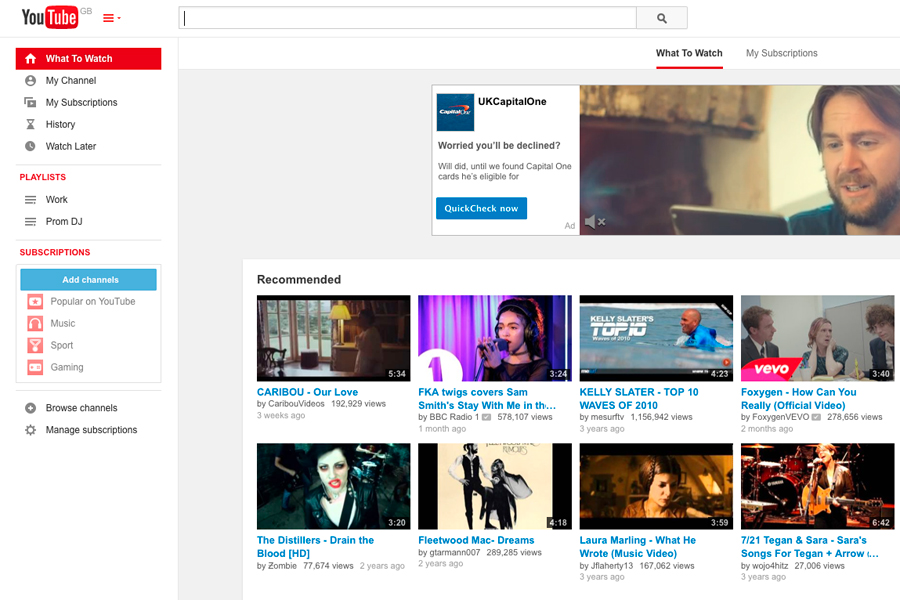Click the History hourglass icon
Screen dimensions: 900x600
[x=30, y=124]
